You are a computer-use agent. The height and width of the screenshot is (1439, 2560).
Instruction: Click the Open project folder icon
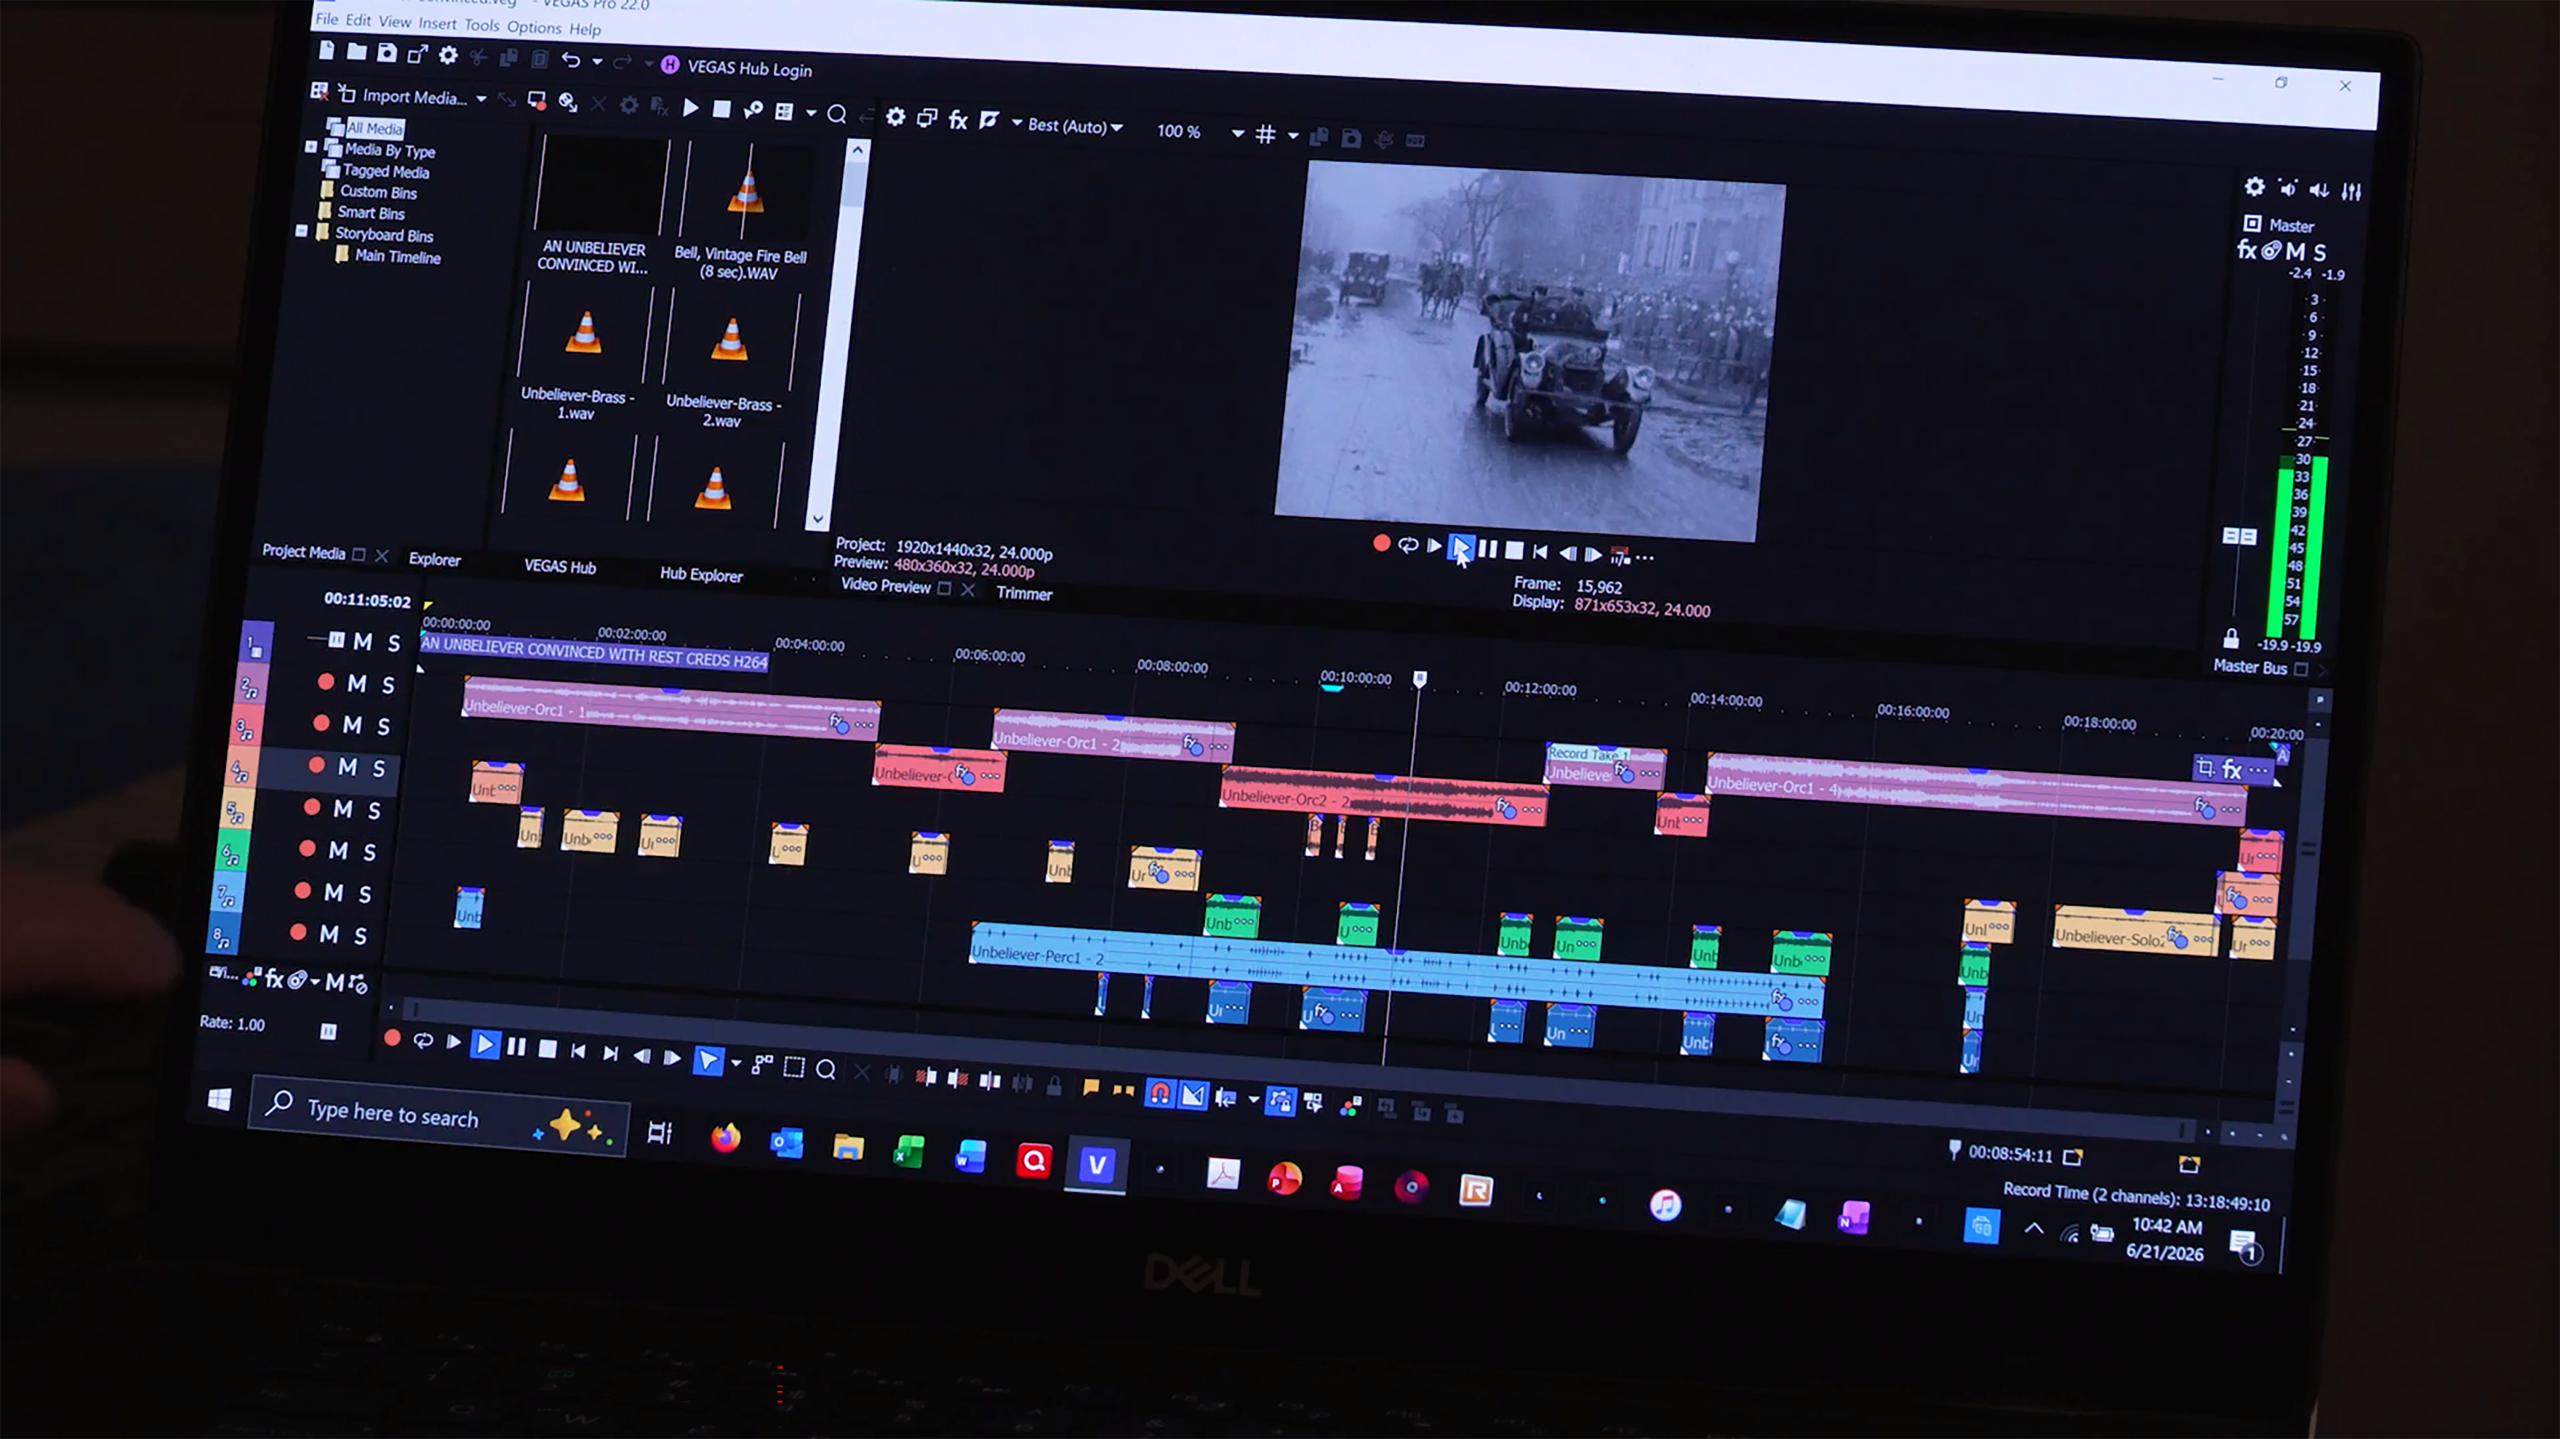click(356, 52)
